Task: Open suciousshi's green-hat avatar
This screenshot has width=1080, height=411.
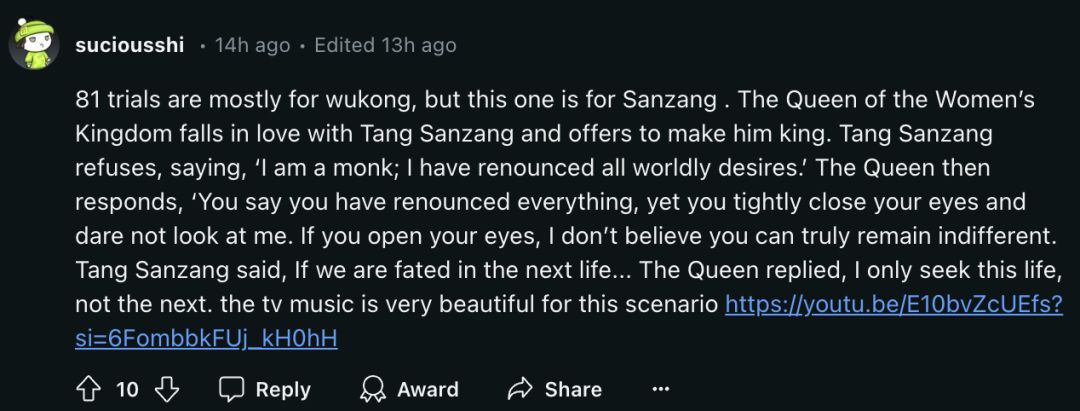Action: tap(32, 46)
